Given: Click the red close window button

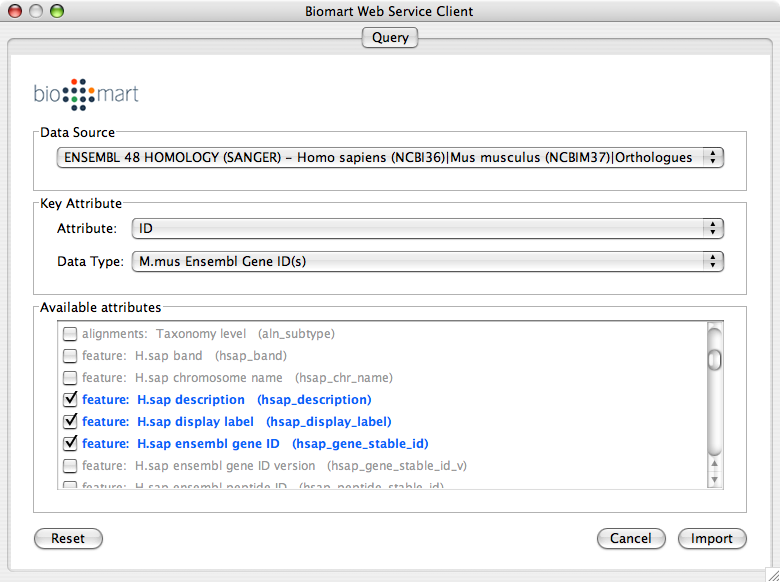Looking at the screenshot, I should pyautogui.click(x=14, y=12).
